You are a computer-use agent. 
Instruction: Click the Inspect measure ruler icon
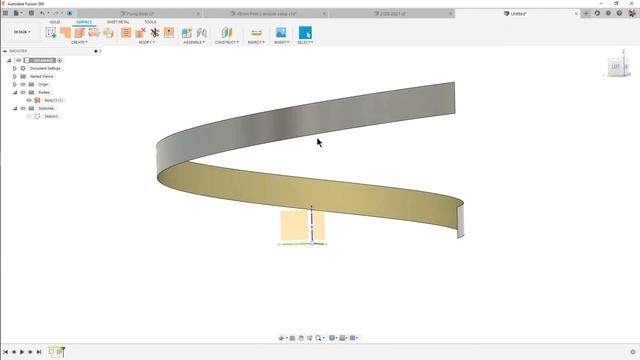[x=256, y=33]
